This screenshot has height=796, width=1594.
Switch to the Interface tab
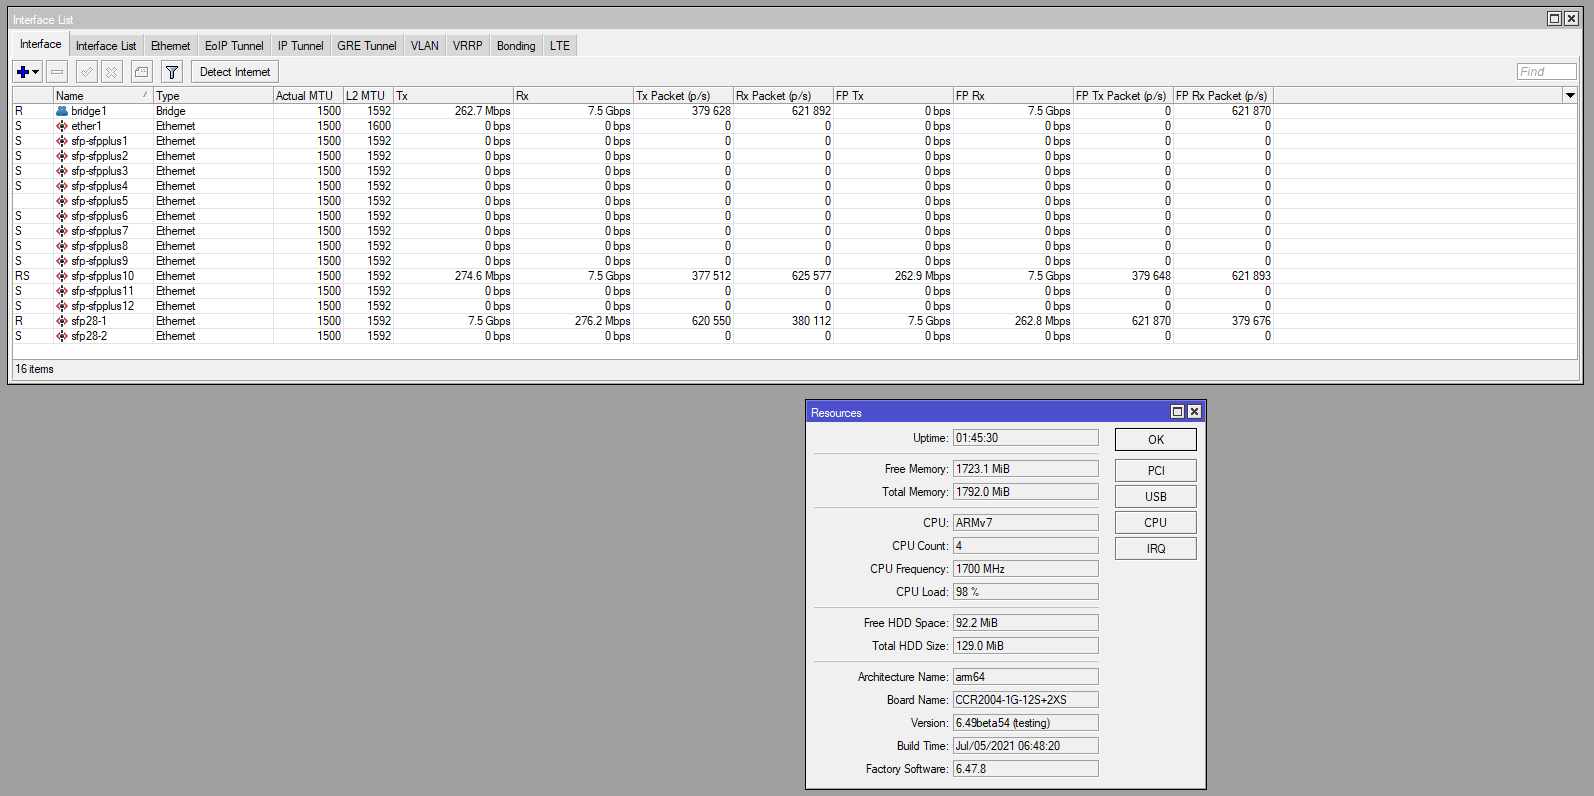pyautogui.click(x=41, y=44)
